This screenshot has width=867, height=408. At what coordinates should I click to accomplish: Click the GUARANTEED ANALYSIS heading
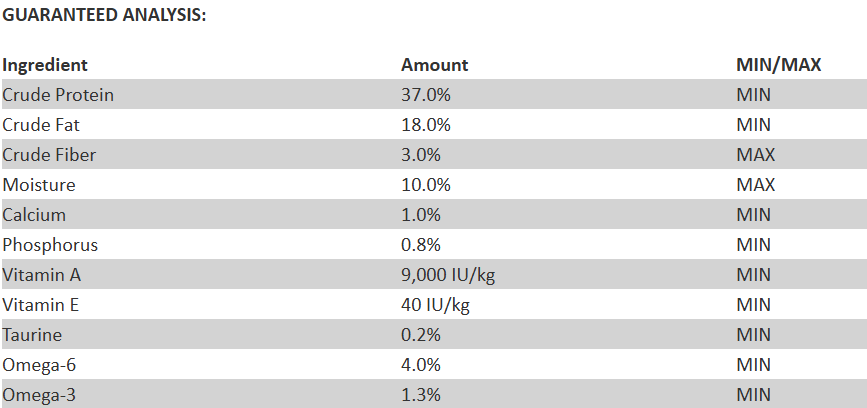[x=104, y=17]
